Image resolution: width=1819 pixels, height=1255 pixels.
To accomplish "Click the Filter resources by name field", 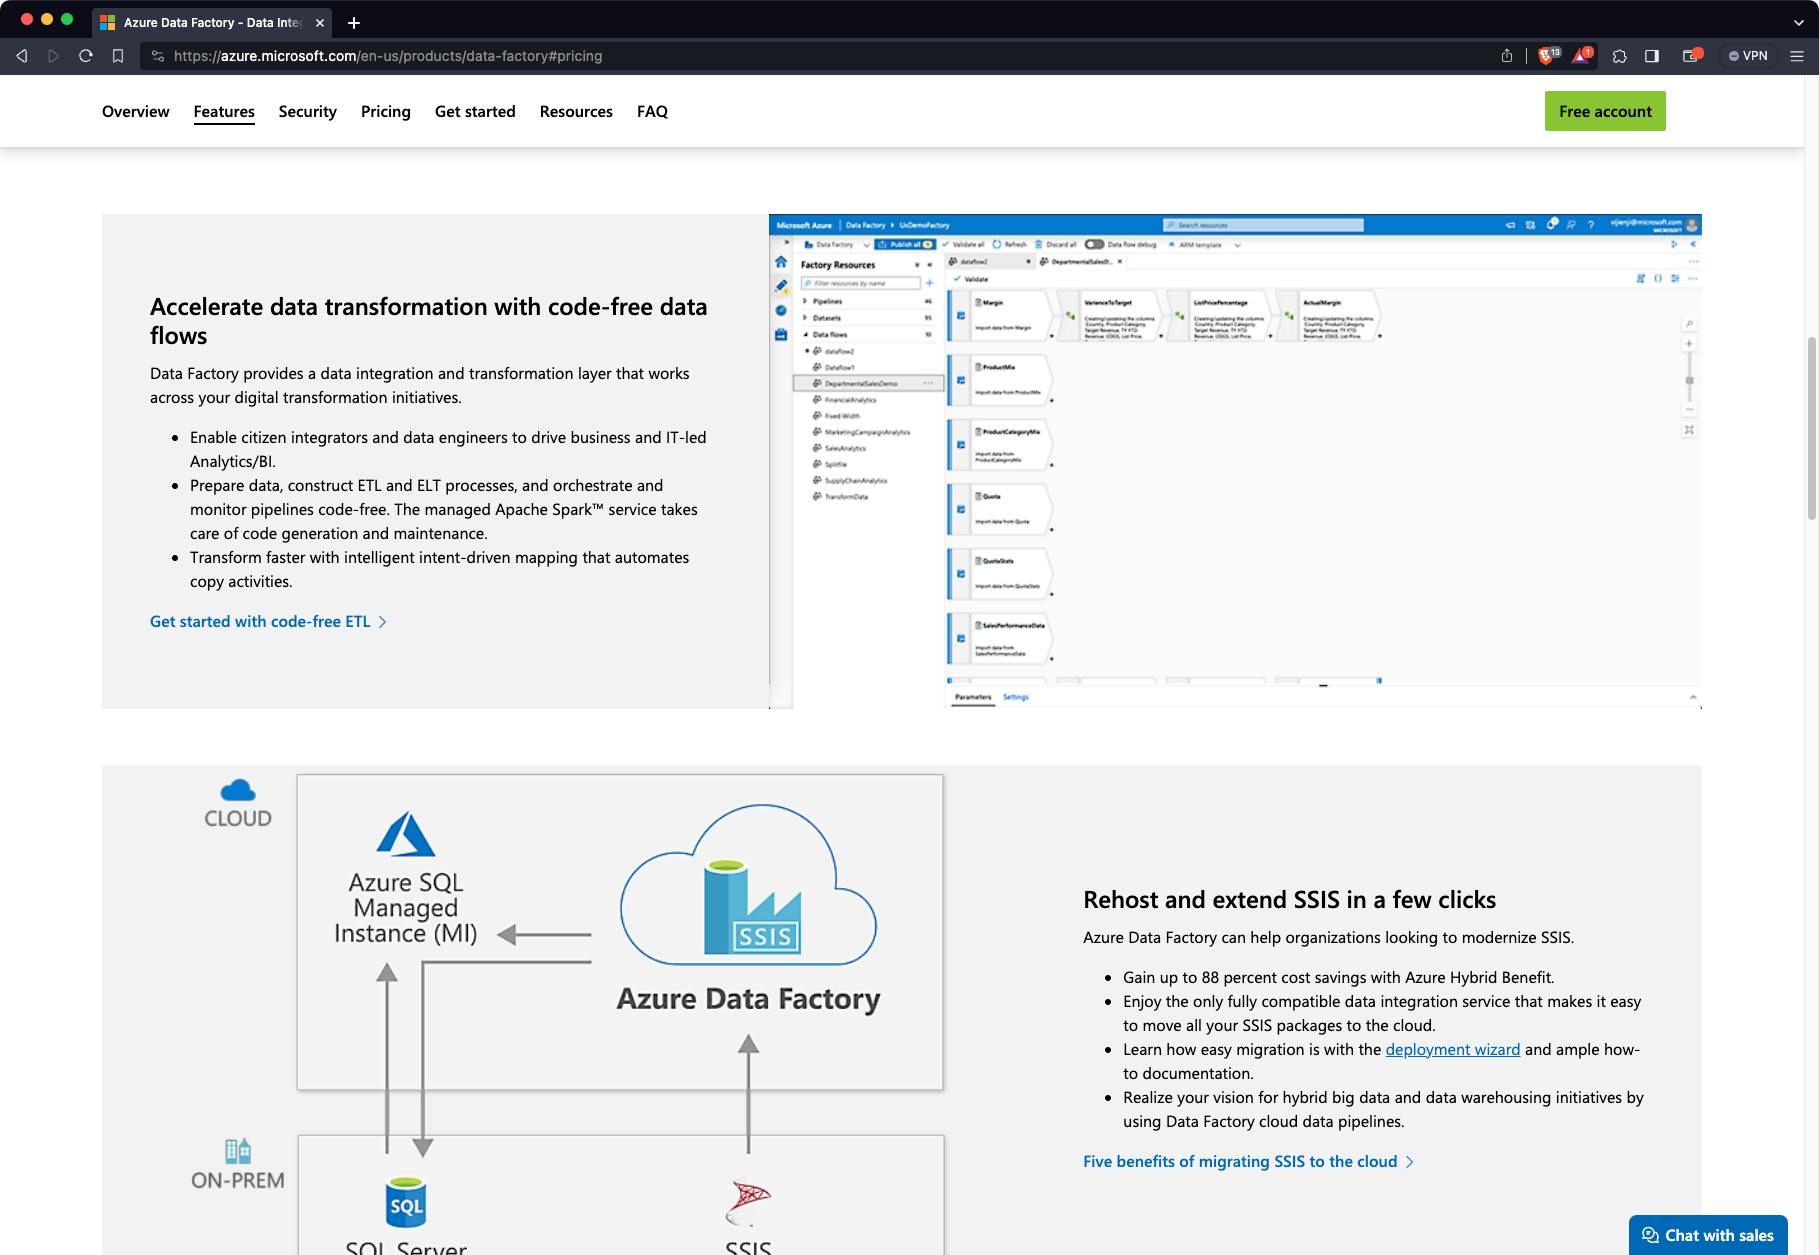I will pos(862,283).
